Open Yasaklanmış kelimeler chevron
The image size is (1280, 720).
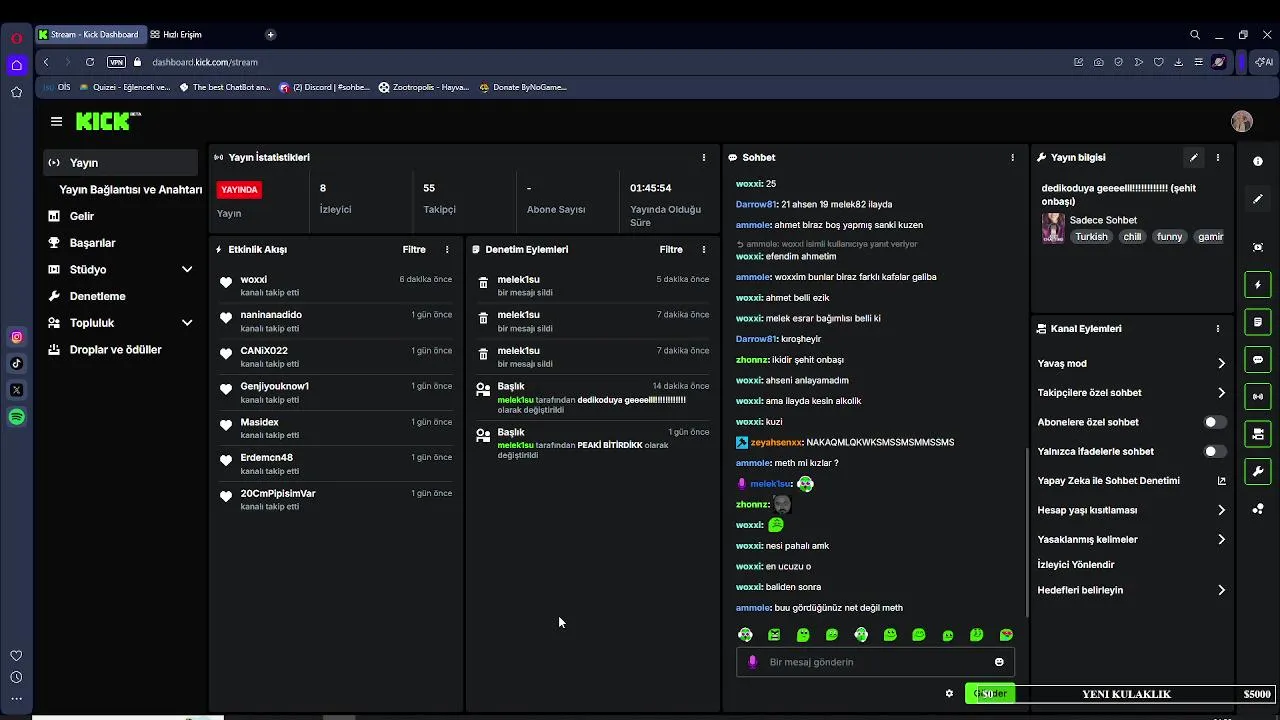pyautogui.click(x=1221, y=540)
